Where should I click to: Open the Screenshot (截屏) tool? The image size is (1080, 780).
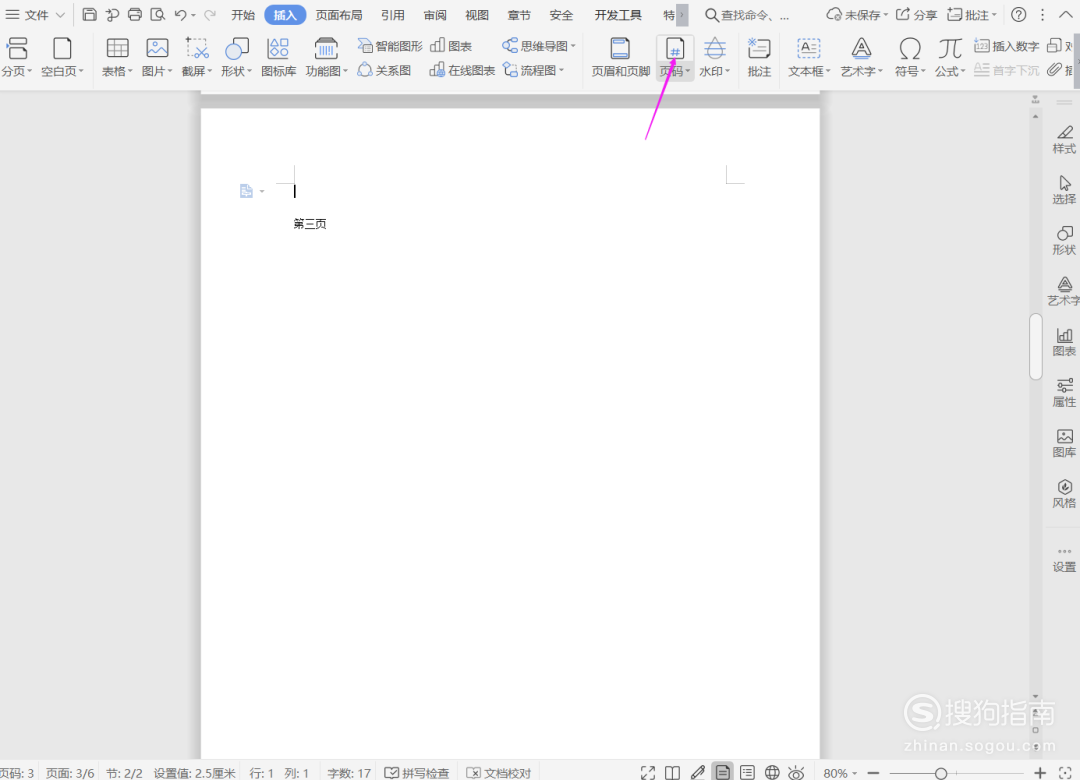point(197,57)
